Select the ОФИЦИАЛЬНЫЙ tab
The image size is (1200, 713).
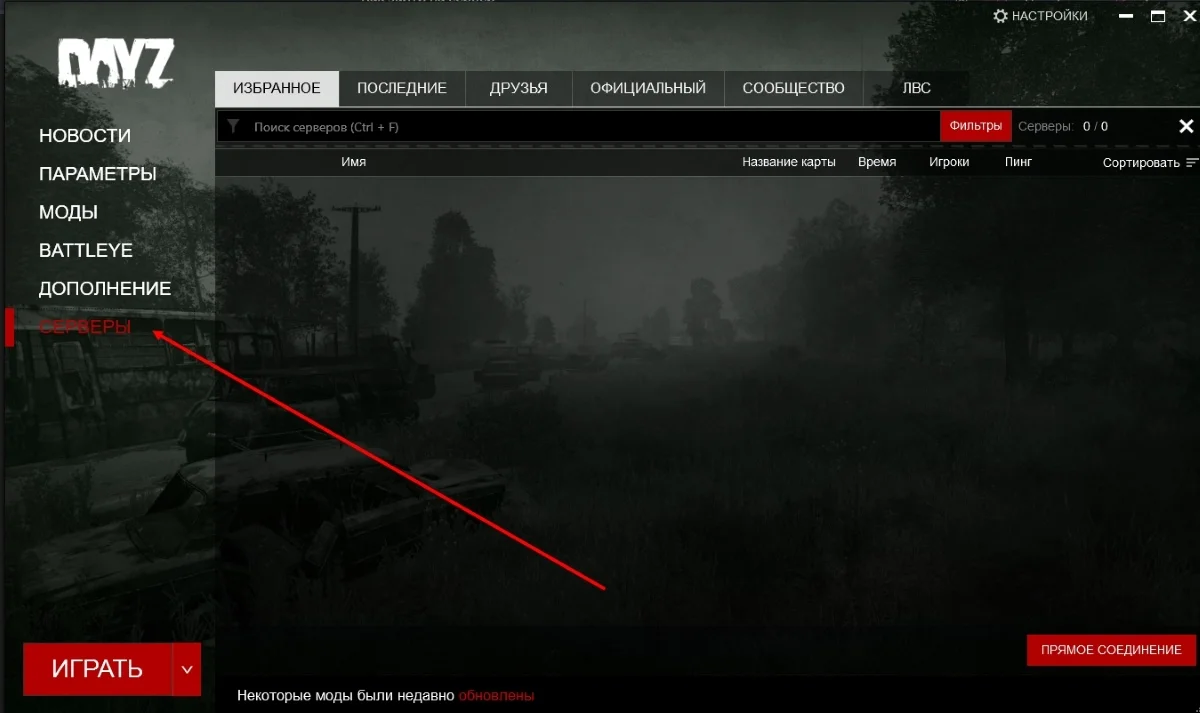pyautogui.click(x=648, y=88)
